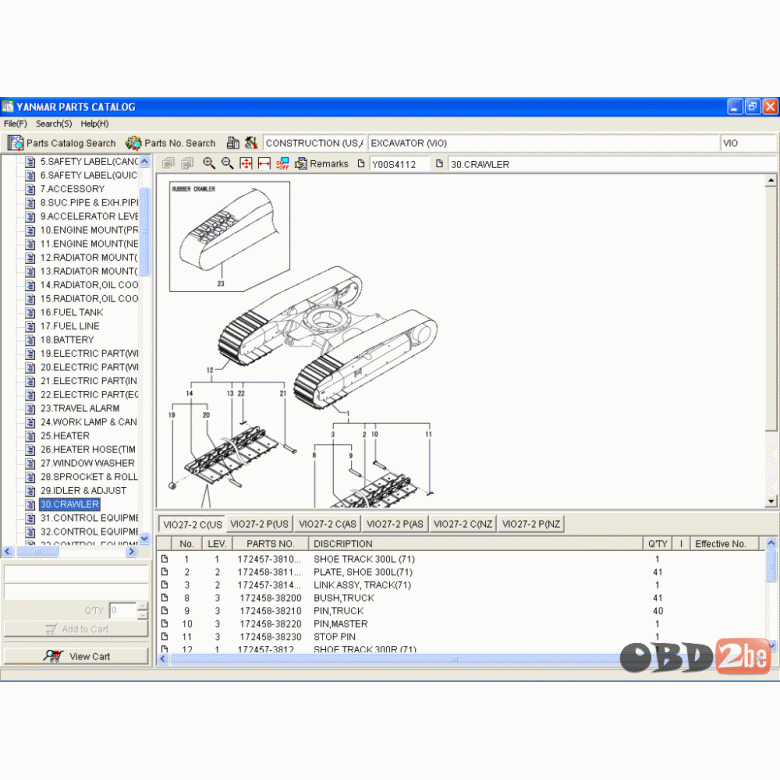Fit the diagram to width
Image resolution: width=780 pixels, height=780 pixels.
264,163
